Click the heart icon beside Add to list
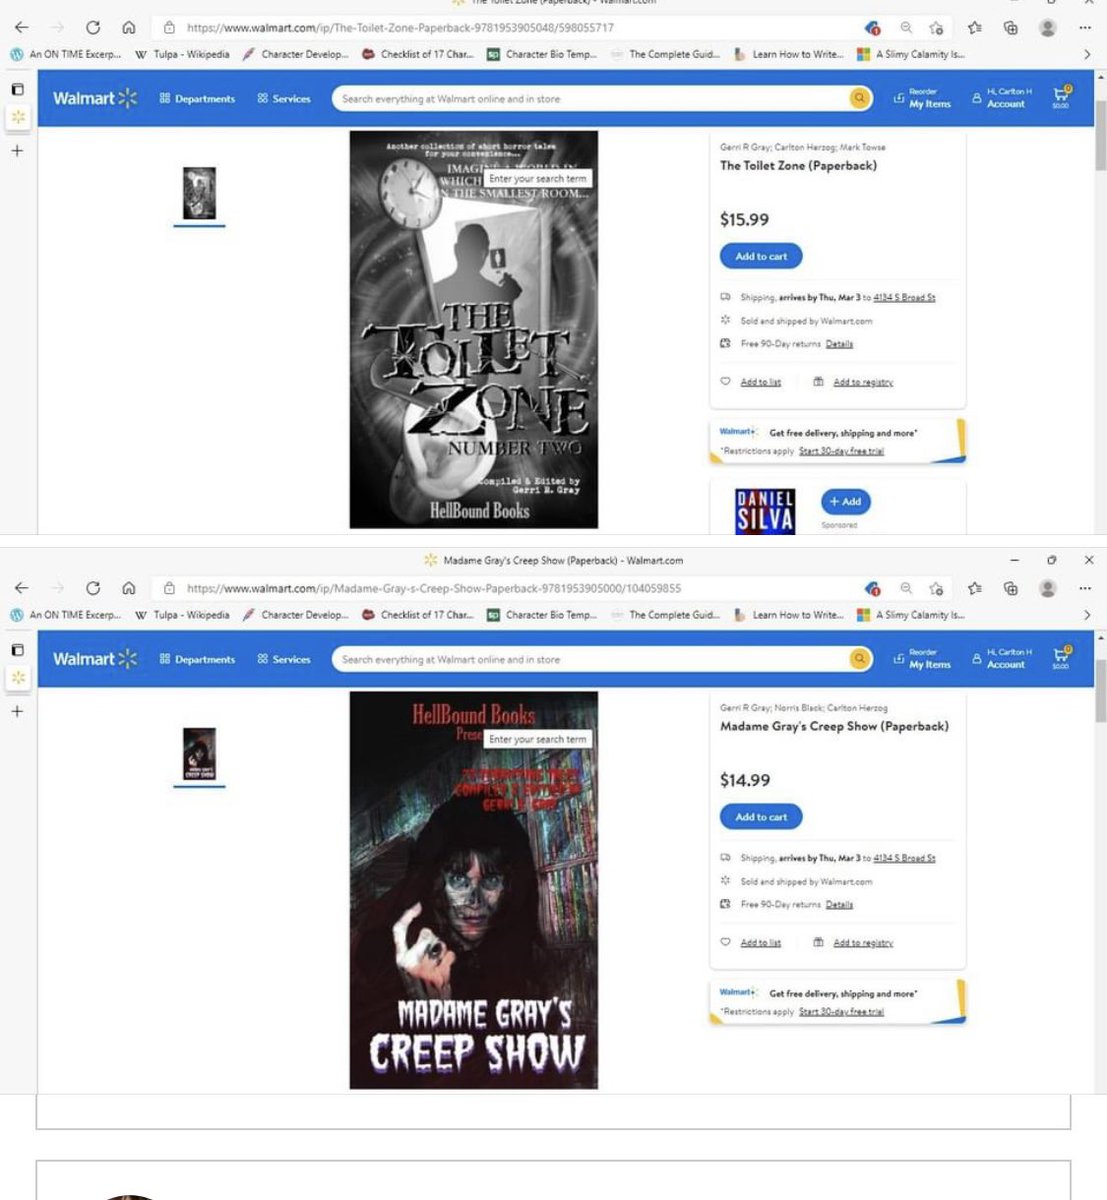The image size is (1107, 1200). (x=724, y=381)
